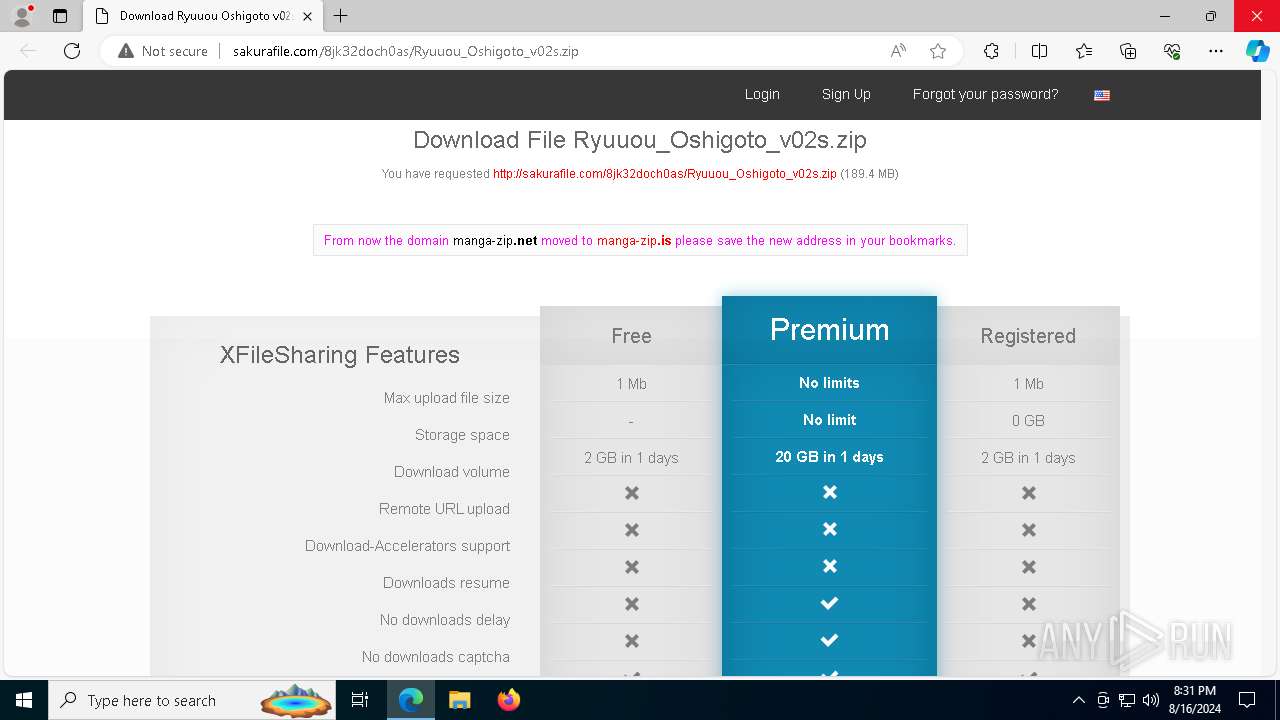This screenshot has width=1280, height=720.
Task: Open the notification center icon
Action: tap(1247, 700)
